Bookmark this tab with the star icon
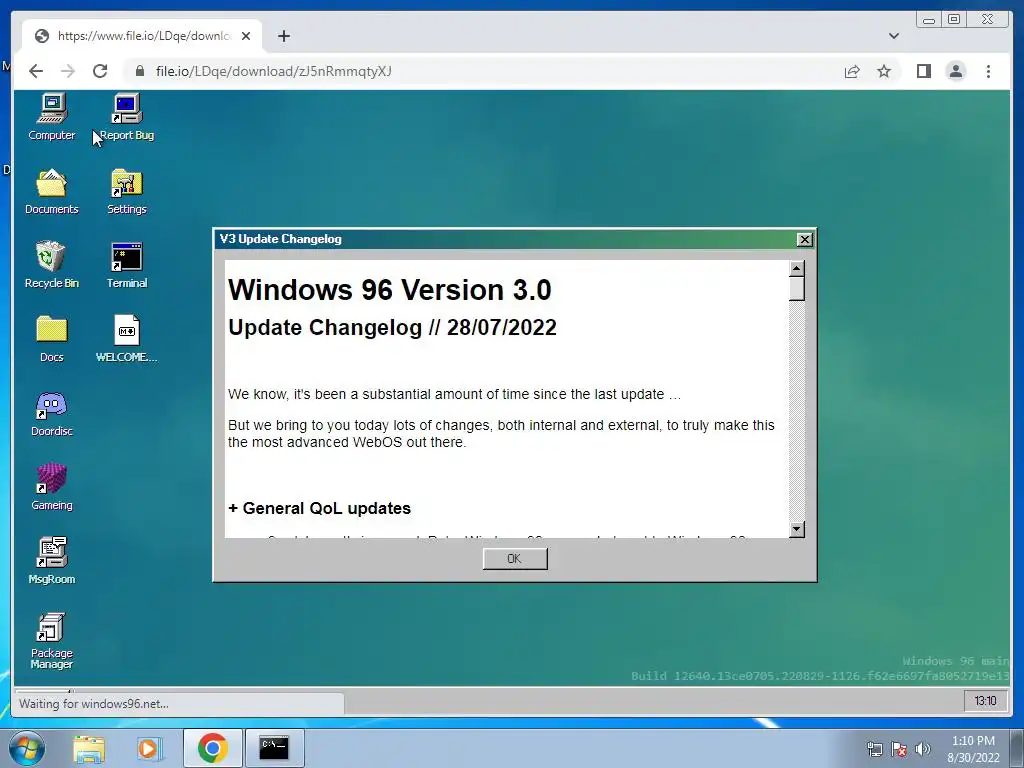 pos(884,71)
